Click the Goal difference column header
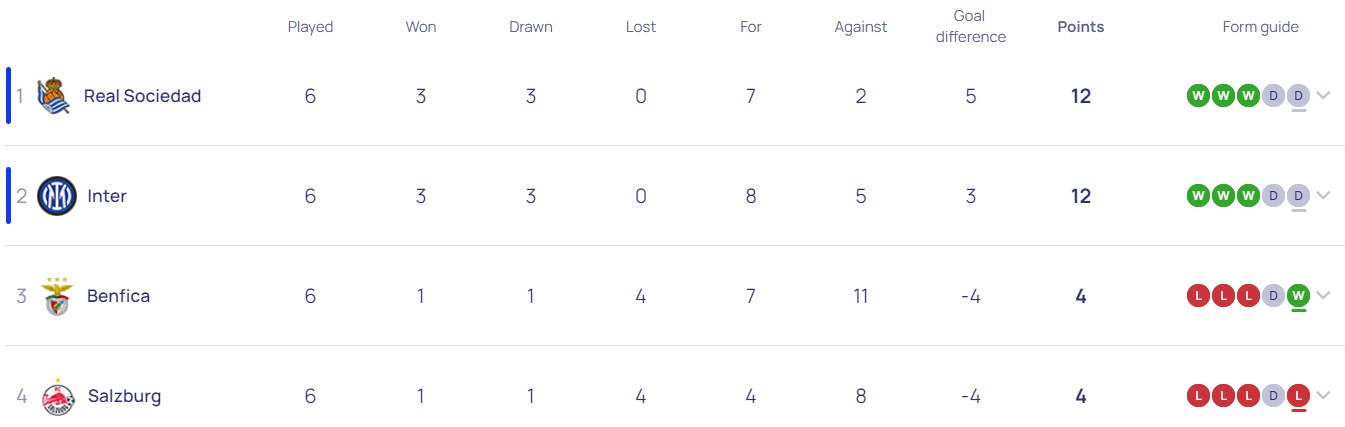Image resolution: width=1345 pixels, height=427 pixels. (970, 27)
